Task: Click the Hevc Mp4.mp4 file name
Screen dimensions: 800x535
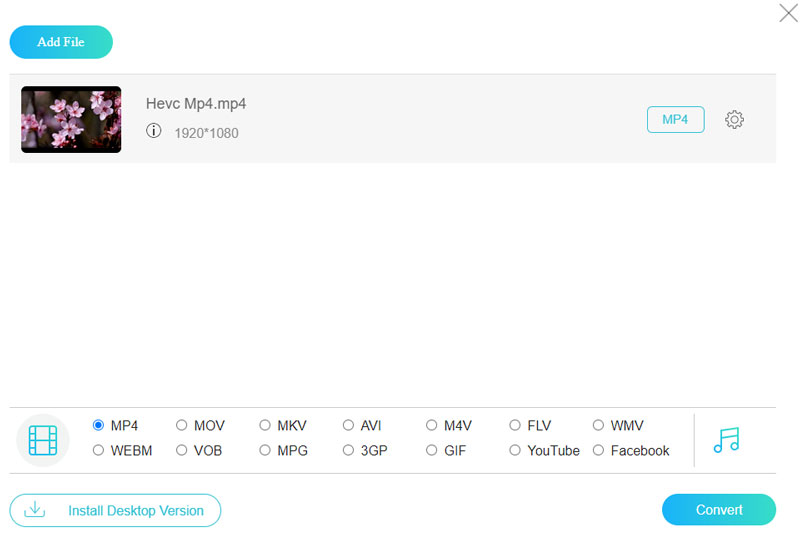Action: [196, 104]
